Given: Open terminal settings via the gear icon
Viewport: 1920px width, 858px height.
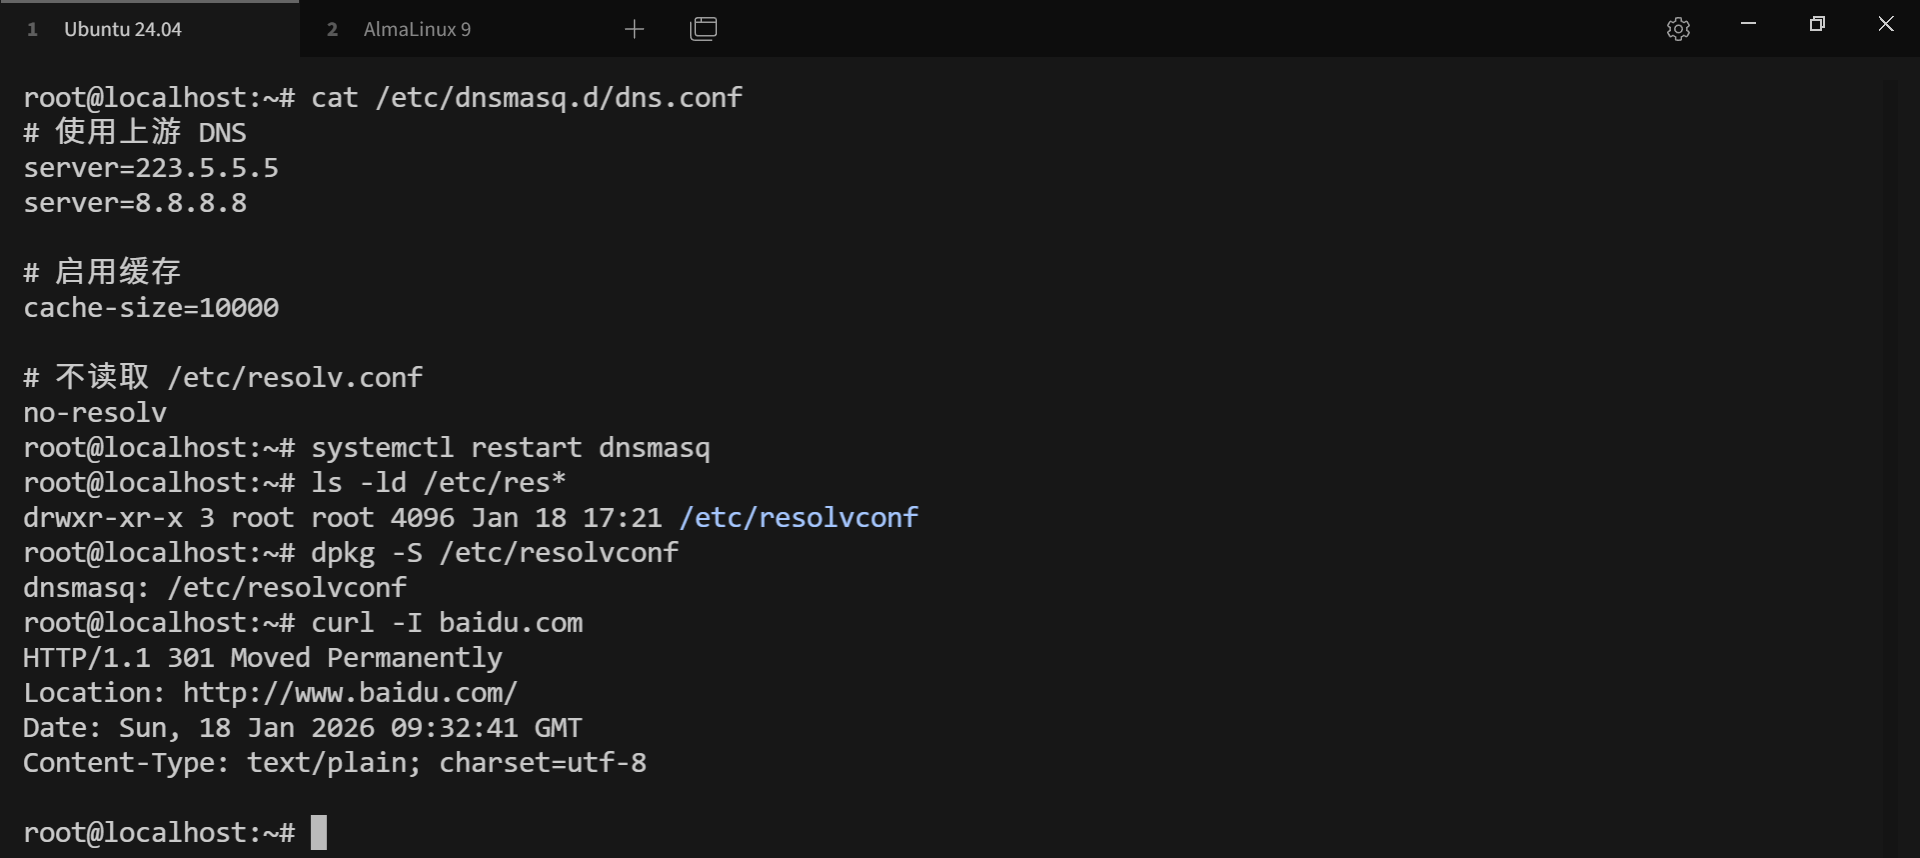Looking at the screenshot, I should 1678,29.
